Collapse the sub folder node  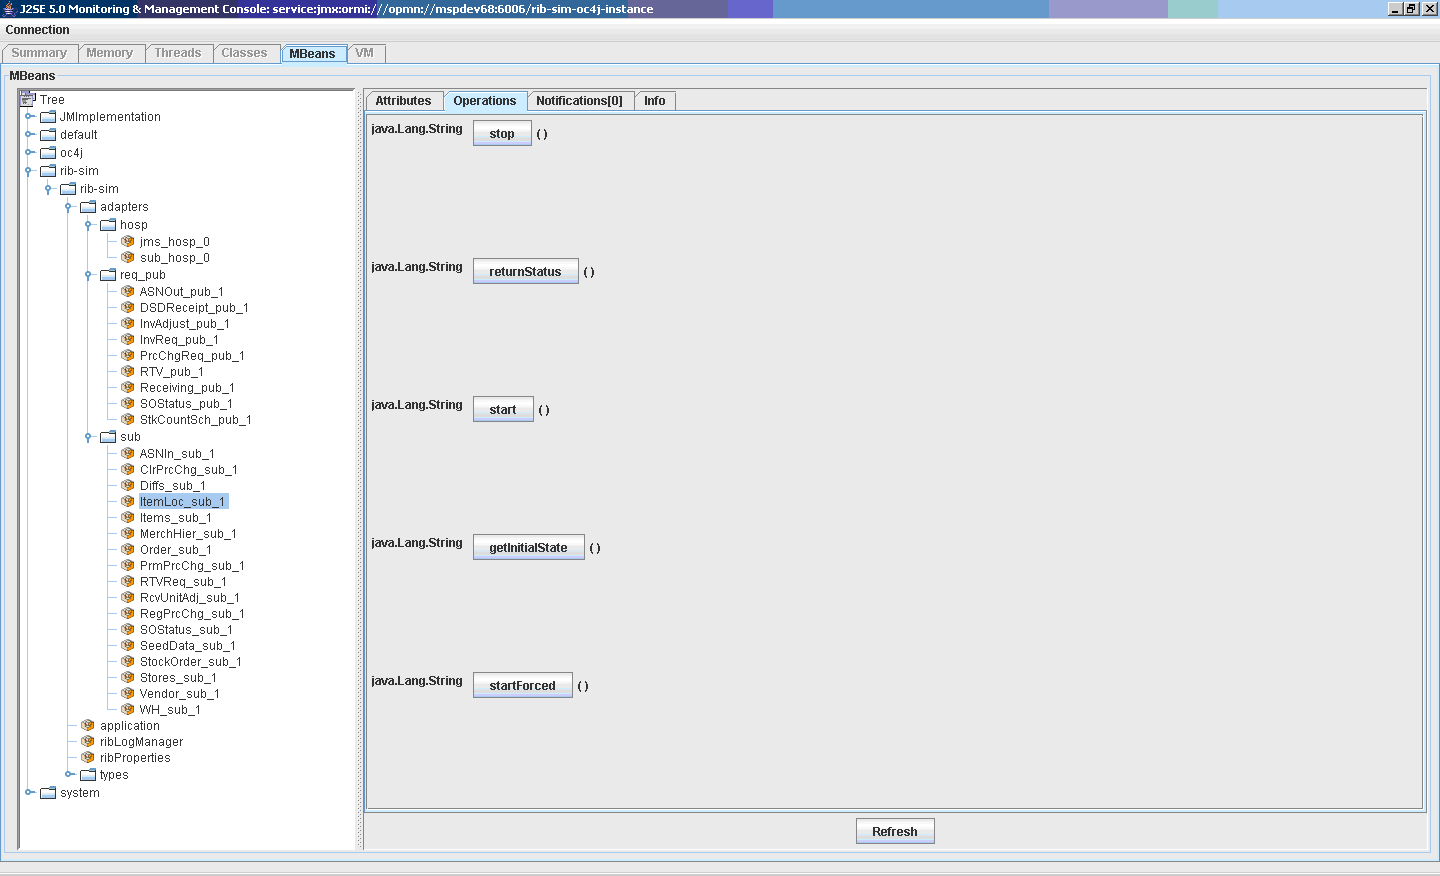pyautogui.click(x=89, y=437)
